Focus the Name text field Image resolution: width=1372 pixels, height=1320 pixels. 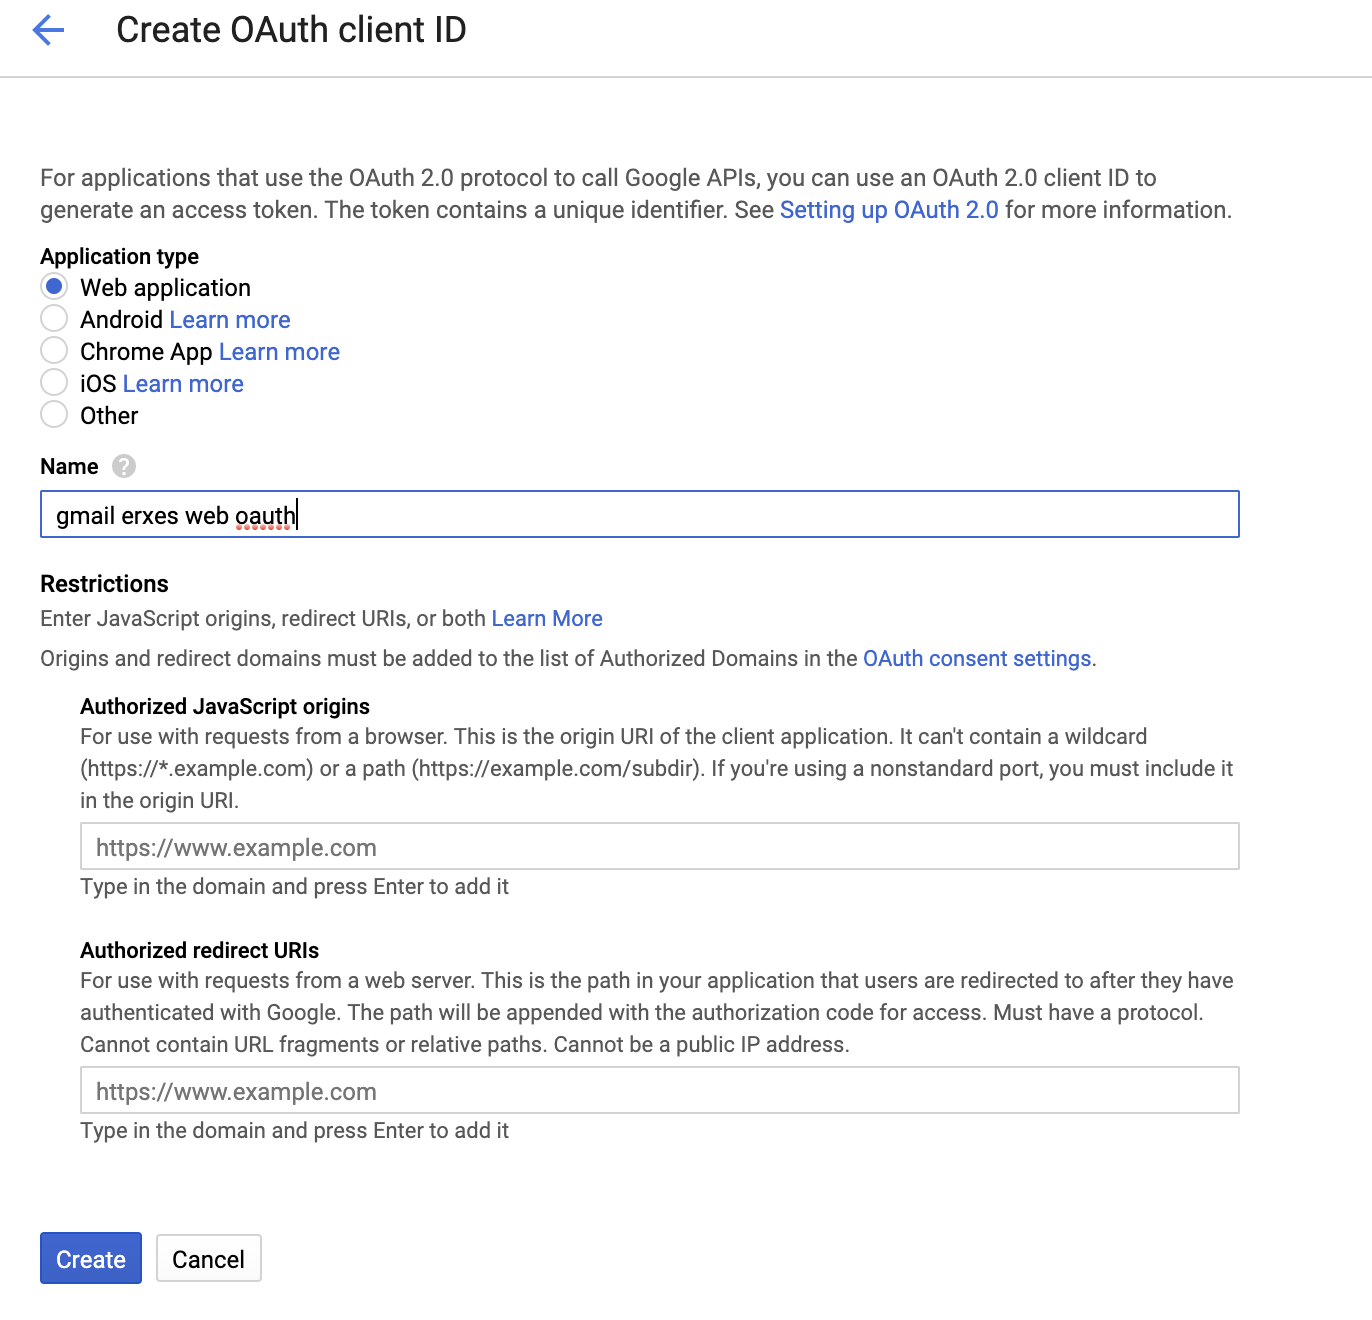pos(640,515)
